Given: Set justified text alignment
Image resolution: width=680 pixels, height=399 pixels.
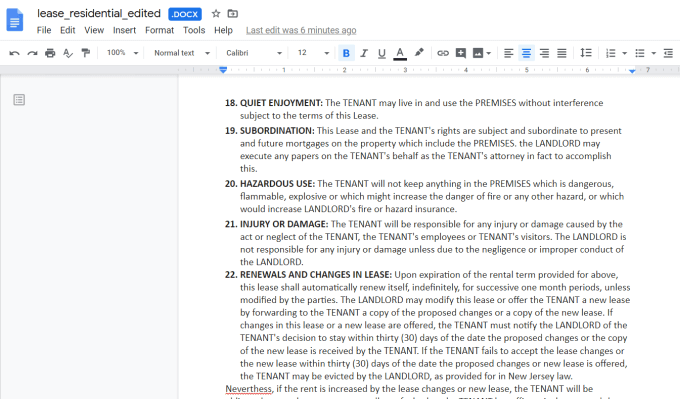Looking at the screenshot, I should point(562,53).
